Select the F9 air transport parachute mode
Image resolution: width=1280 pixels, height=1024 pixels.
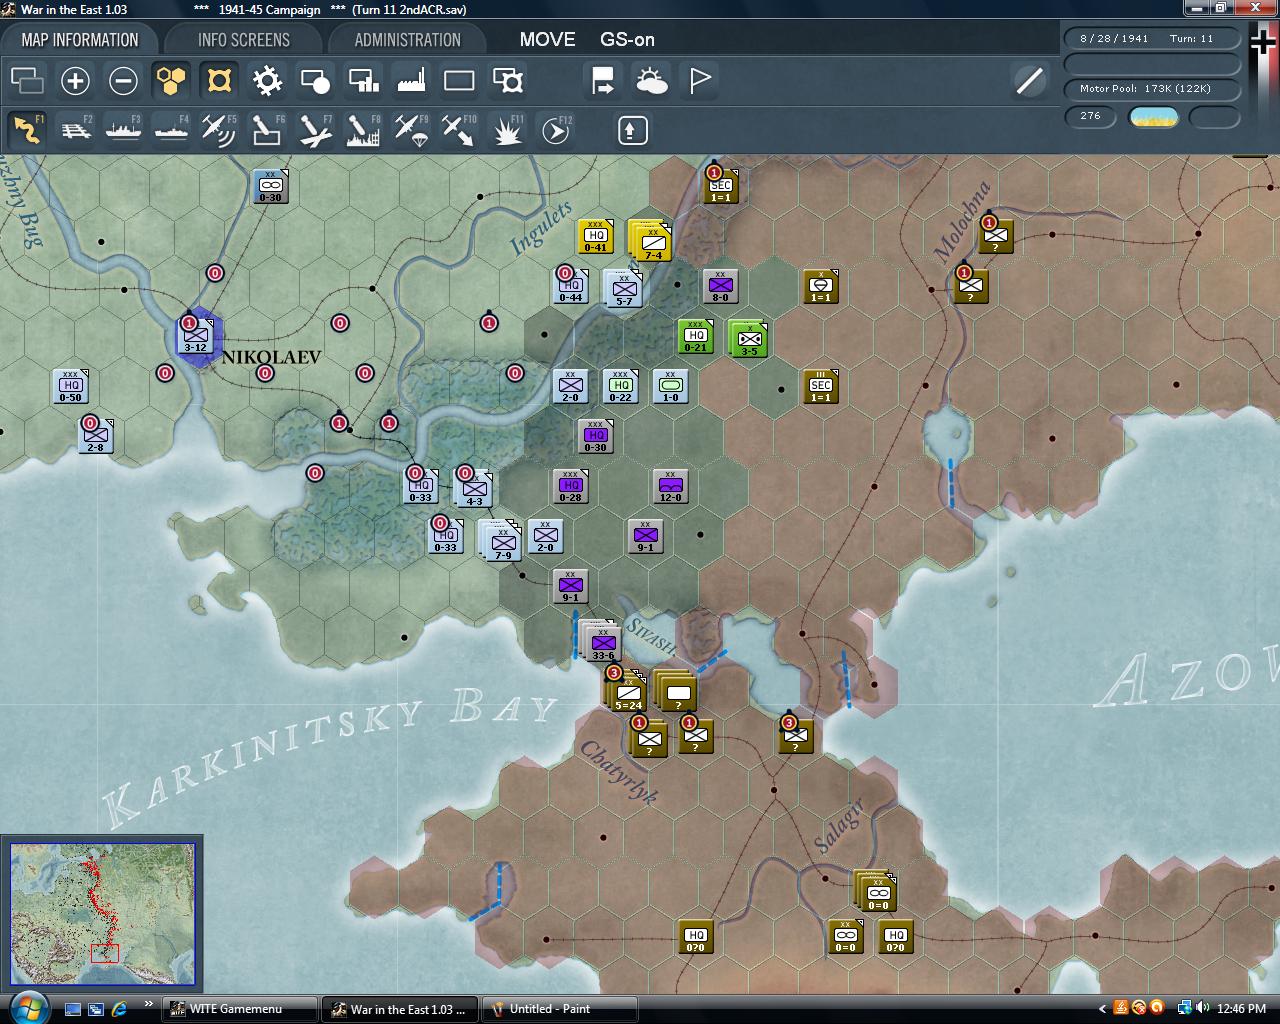[x=411, y=130]
